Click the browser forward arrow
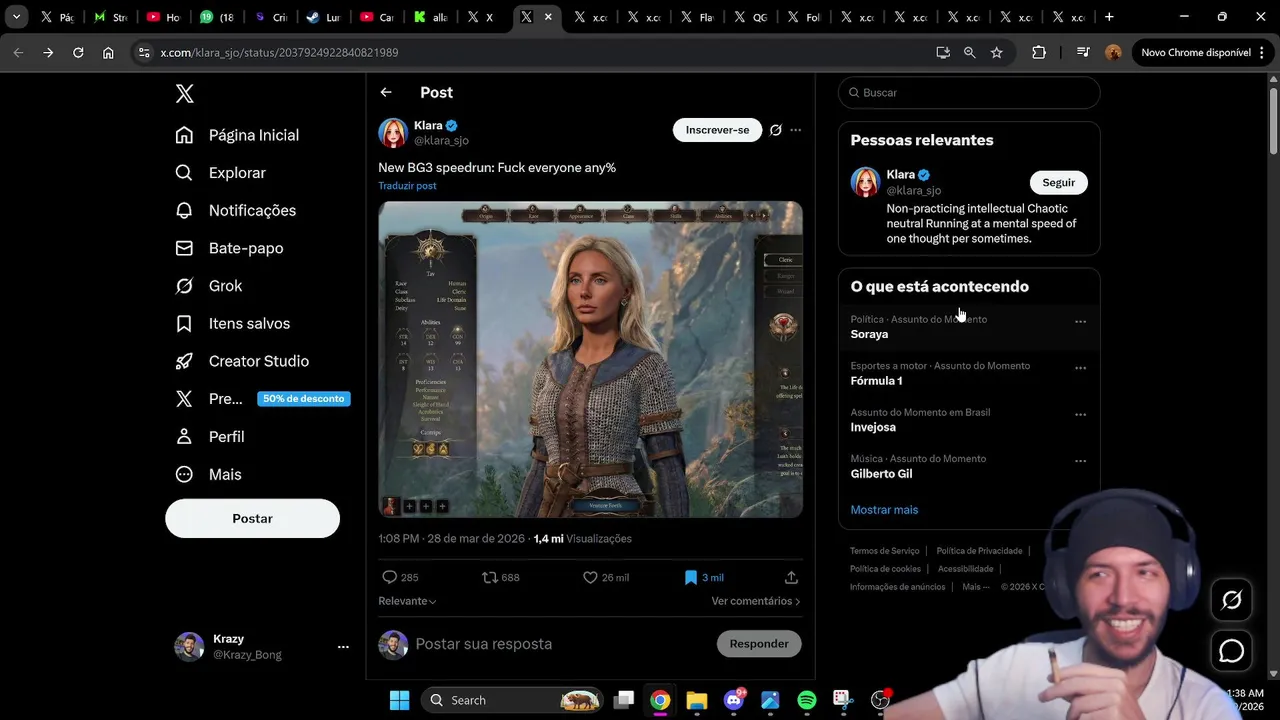1280x720 pixels. coord(48,53)
